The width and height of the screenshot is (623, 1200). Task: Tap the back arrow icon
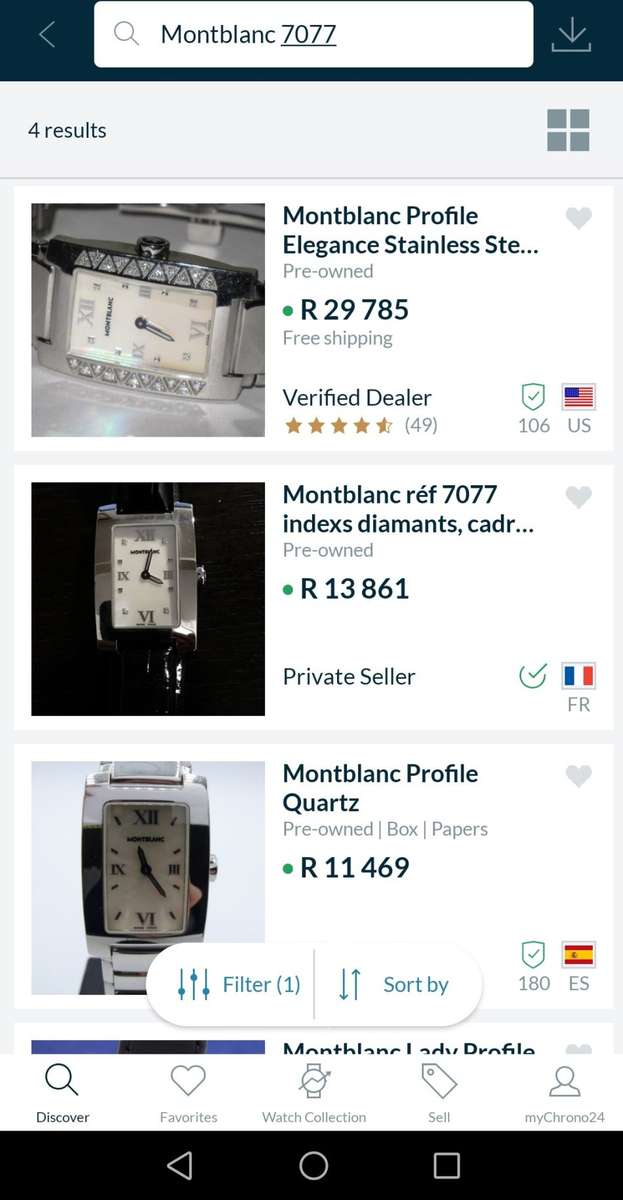tap(47, 35)
